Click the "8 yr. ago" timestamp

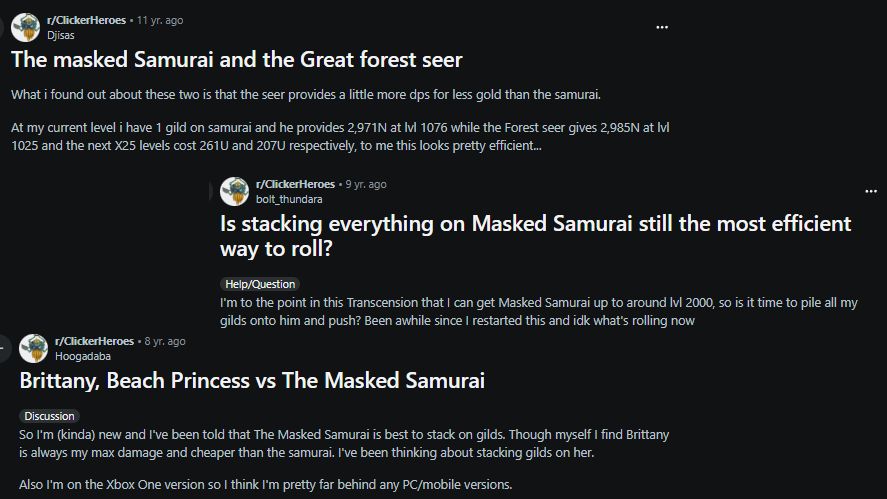point(165,341)
